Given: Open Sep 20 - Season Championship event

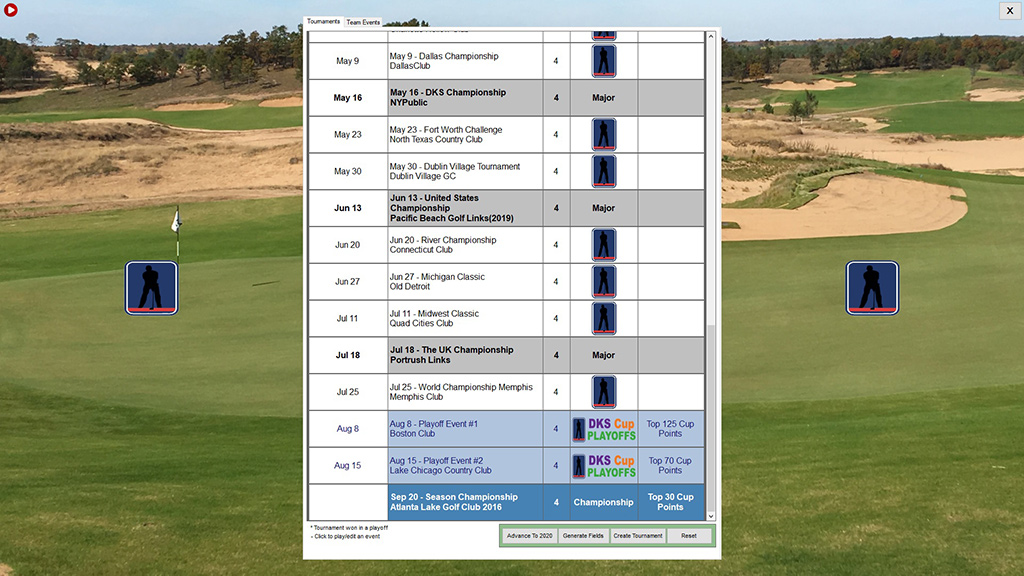Looking at the screenshot, I should tap(465, 502).
